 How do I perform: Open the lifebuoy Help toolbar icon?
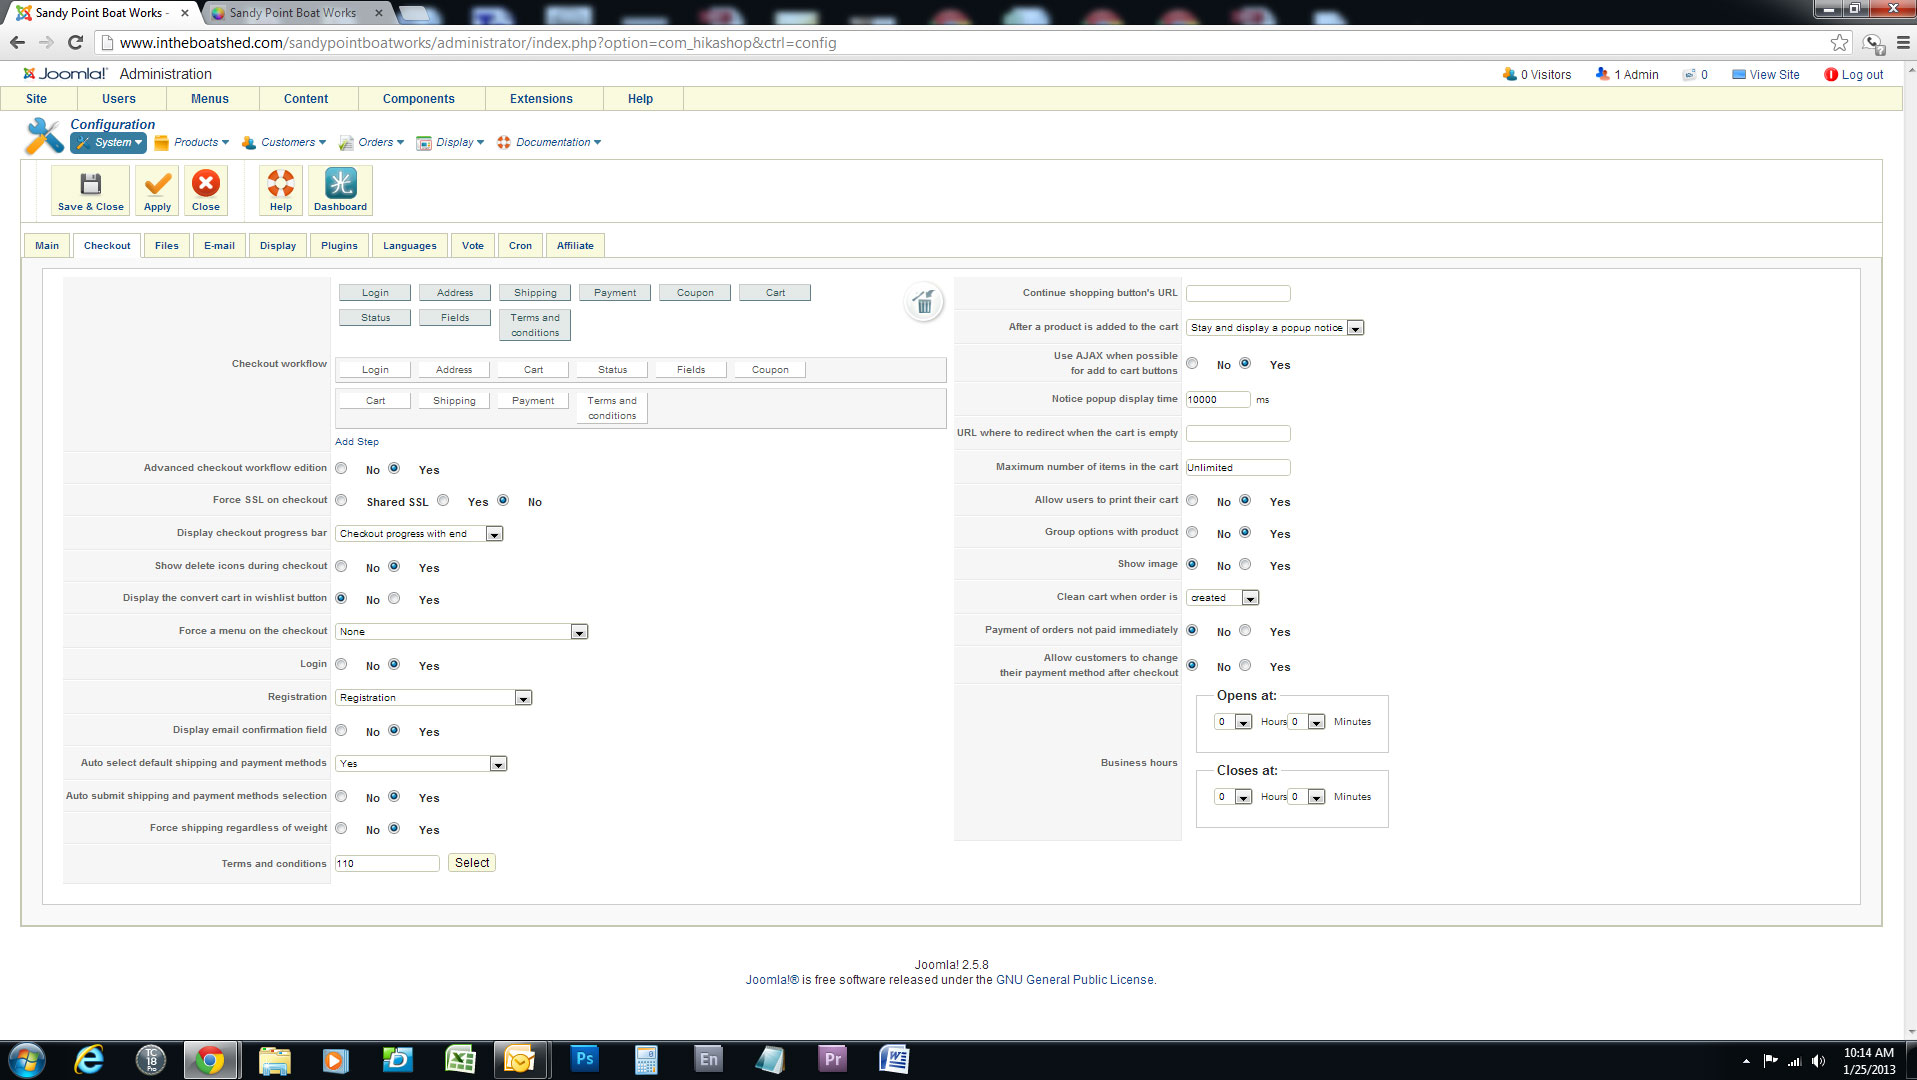pyautogui.click(x=281, y=190)
